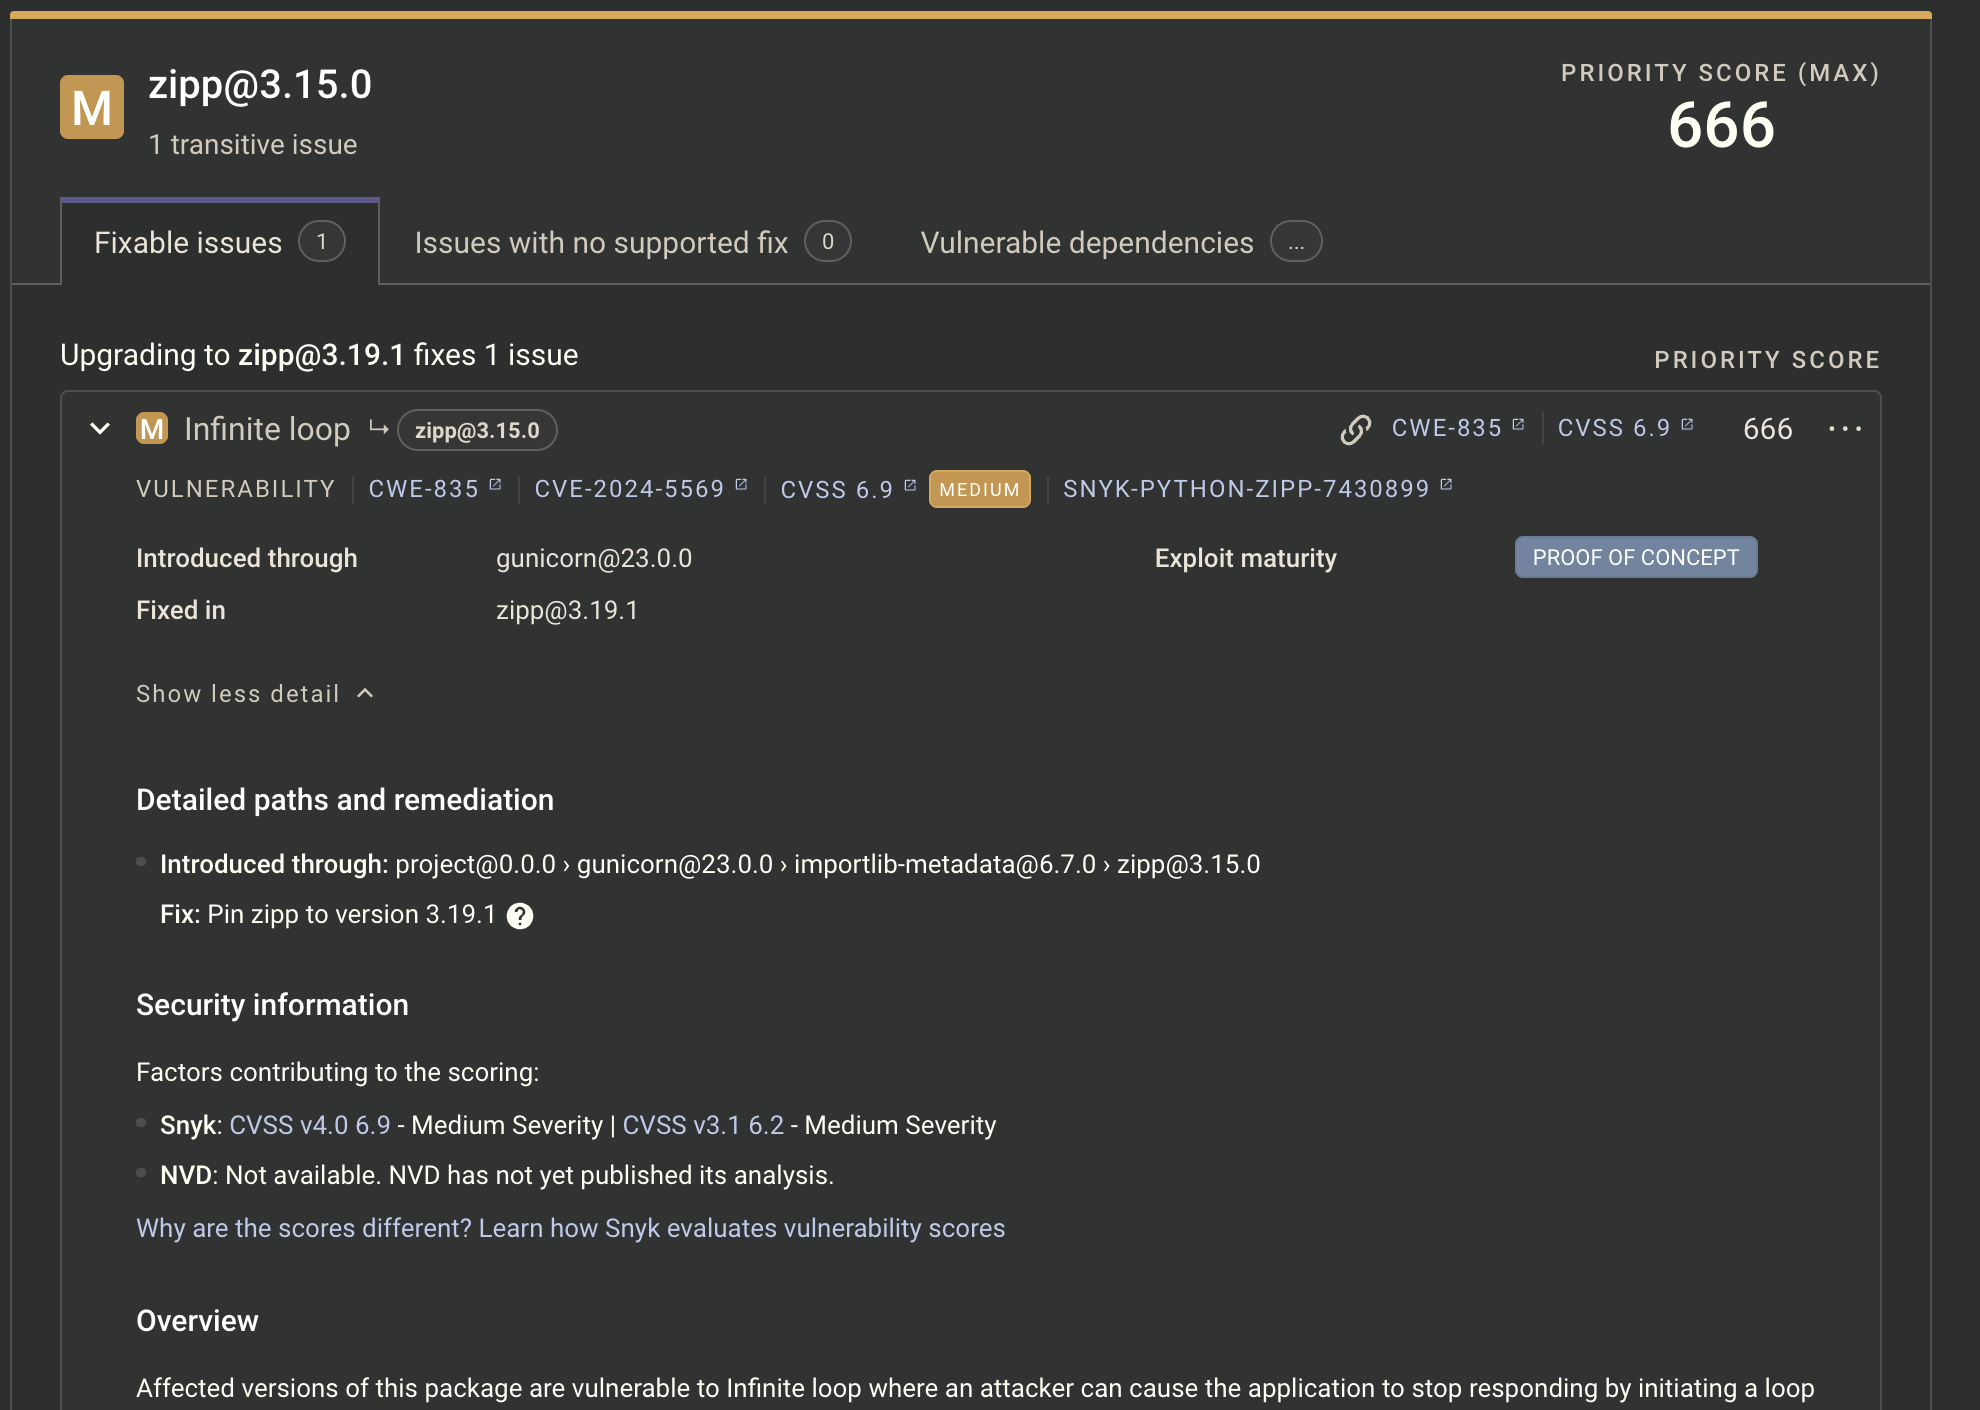Click the Overview heading

point(197,1321)
